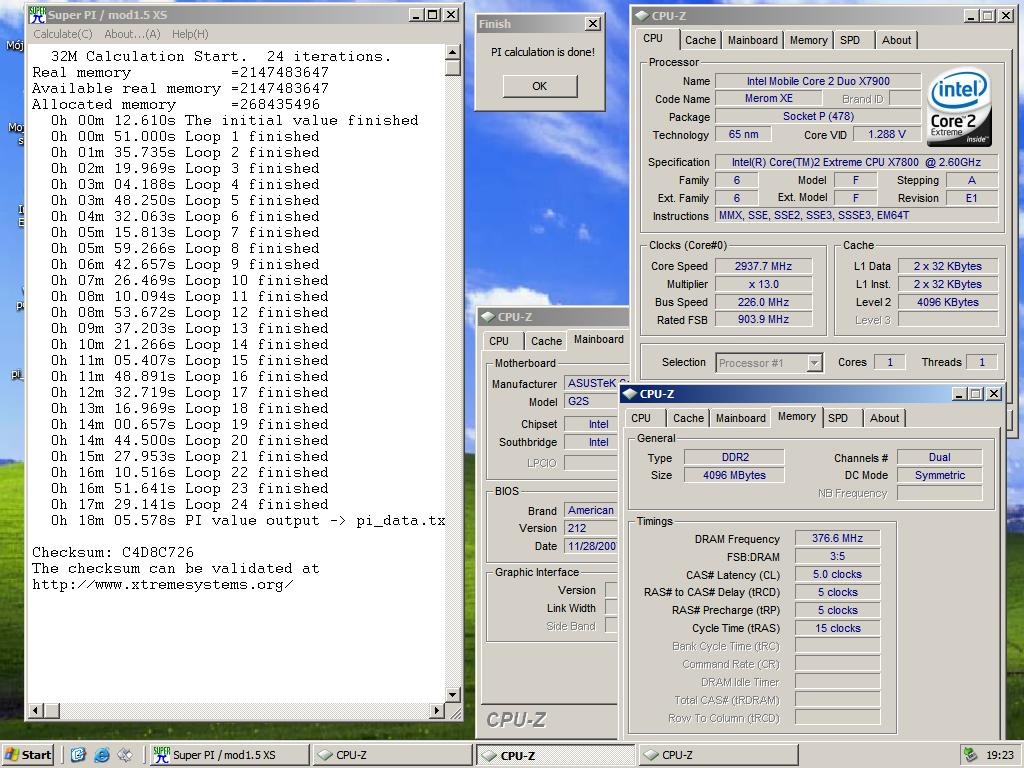
Task: Click the Super PI title bar icon
Action: point(37,14)
